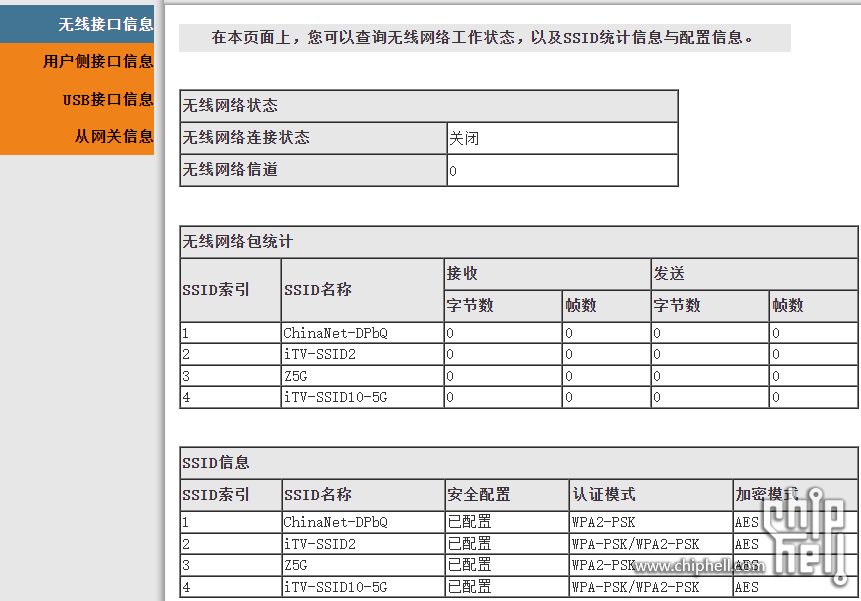The height and width of the screenshot is (601, 861).
Task: Select the 关闭 connection status value
Action: pos(464,138)
